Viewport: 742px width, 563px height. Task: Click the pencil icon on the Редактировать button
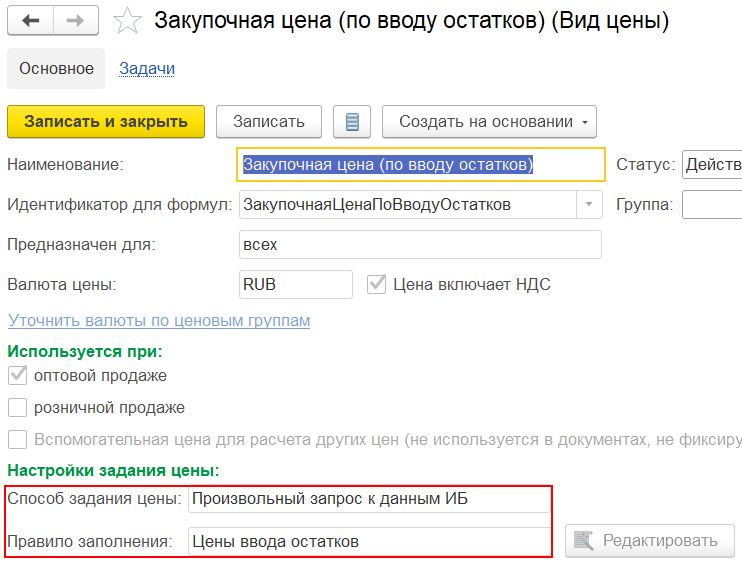[584, 541]
